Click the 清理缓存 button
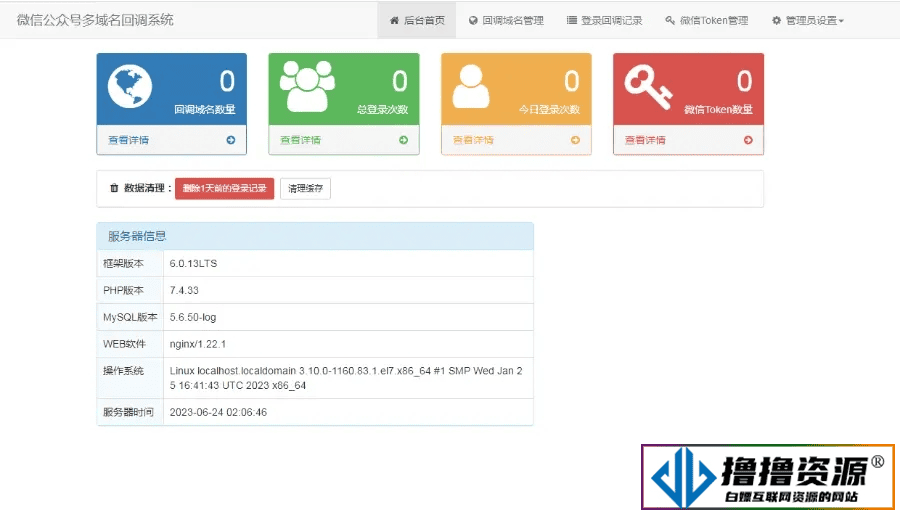 point(305,188)
